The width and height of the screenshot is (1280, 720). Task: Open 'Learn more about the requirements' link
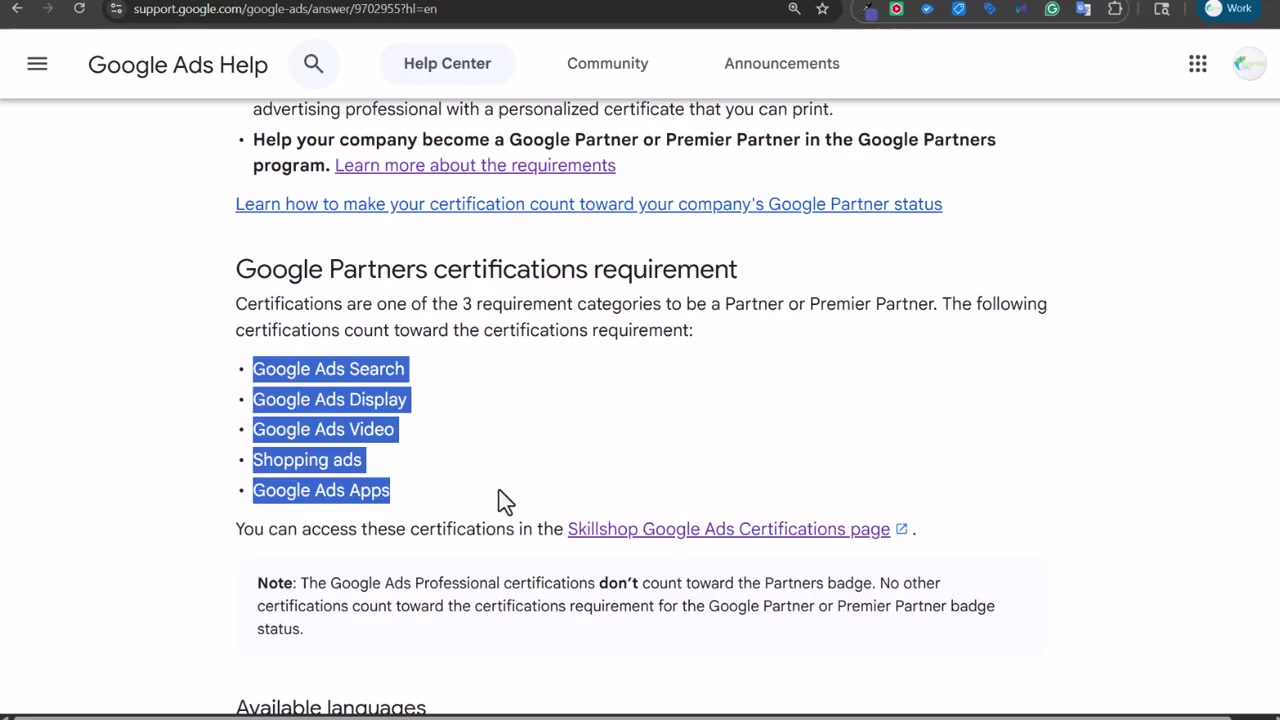(475, 165)
